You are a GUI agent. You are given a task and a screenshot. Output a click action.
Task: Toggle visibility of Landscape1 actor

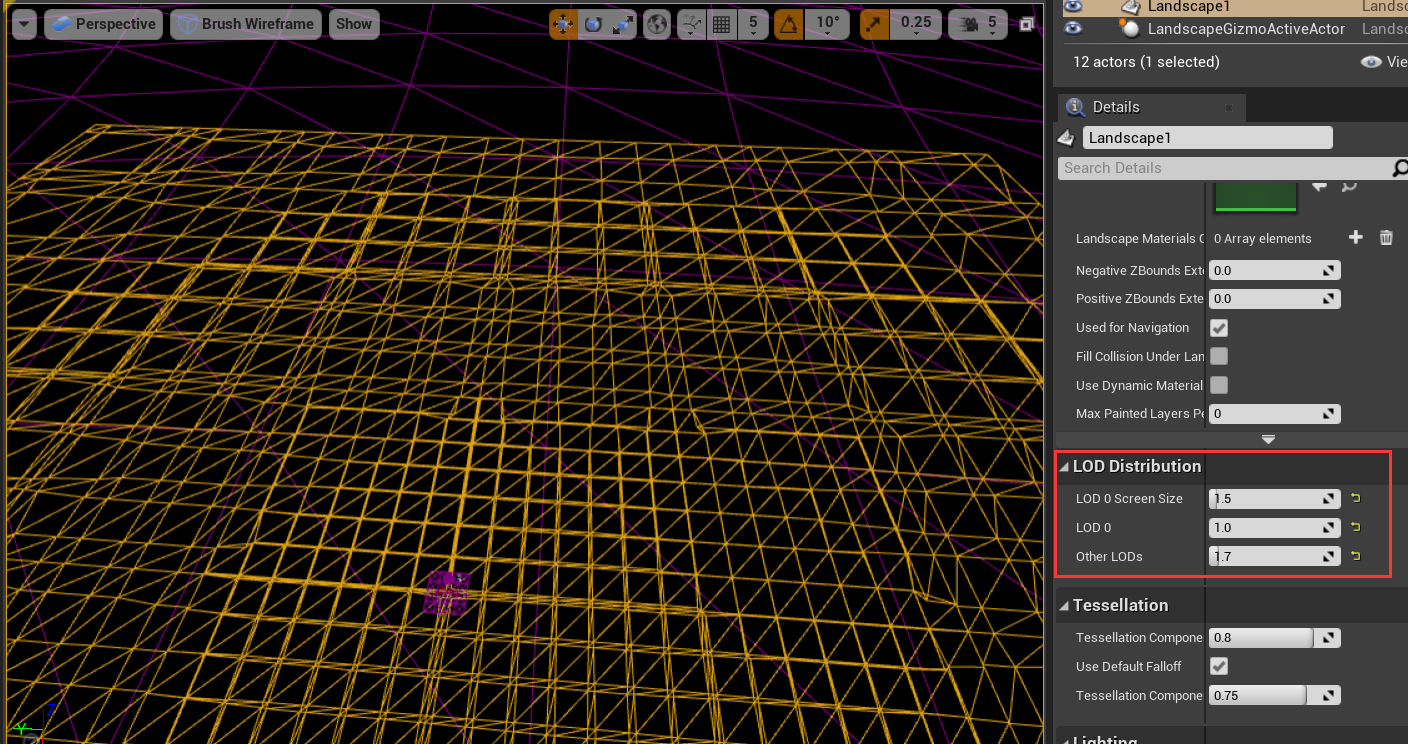(x=1073, y=6)
